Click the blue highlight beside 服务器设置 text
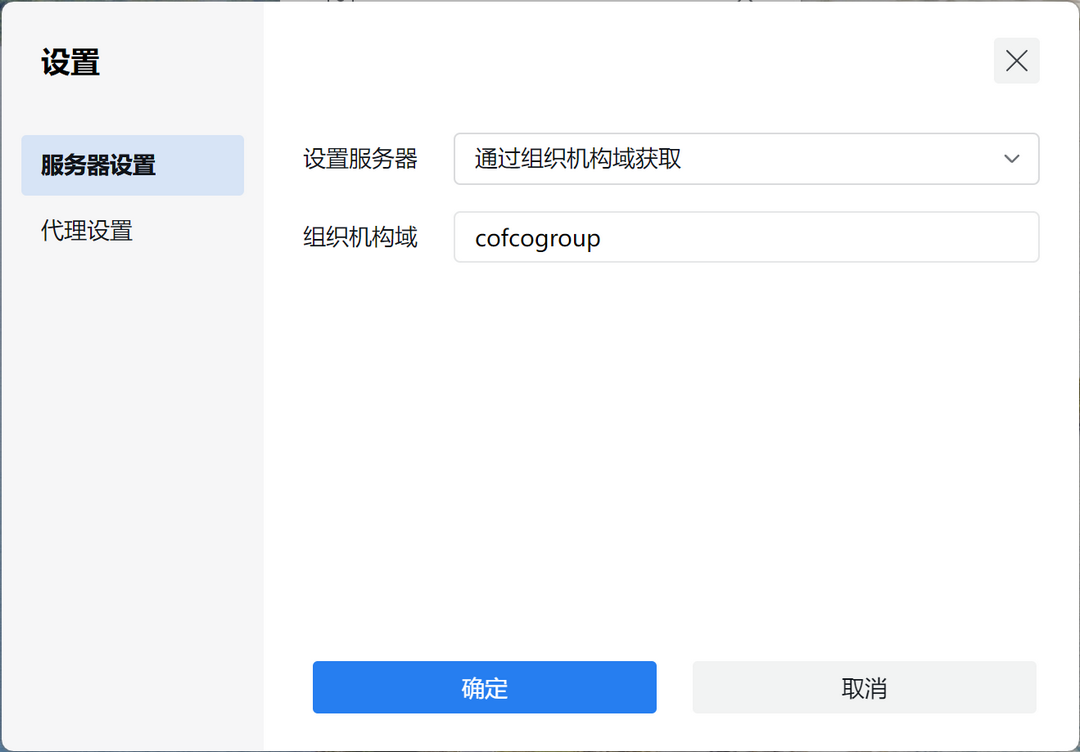 point(205,165)
